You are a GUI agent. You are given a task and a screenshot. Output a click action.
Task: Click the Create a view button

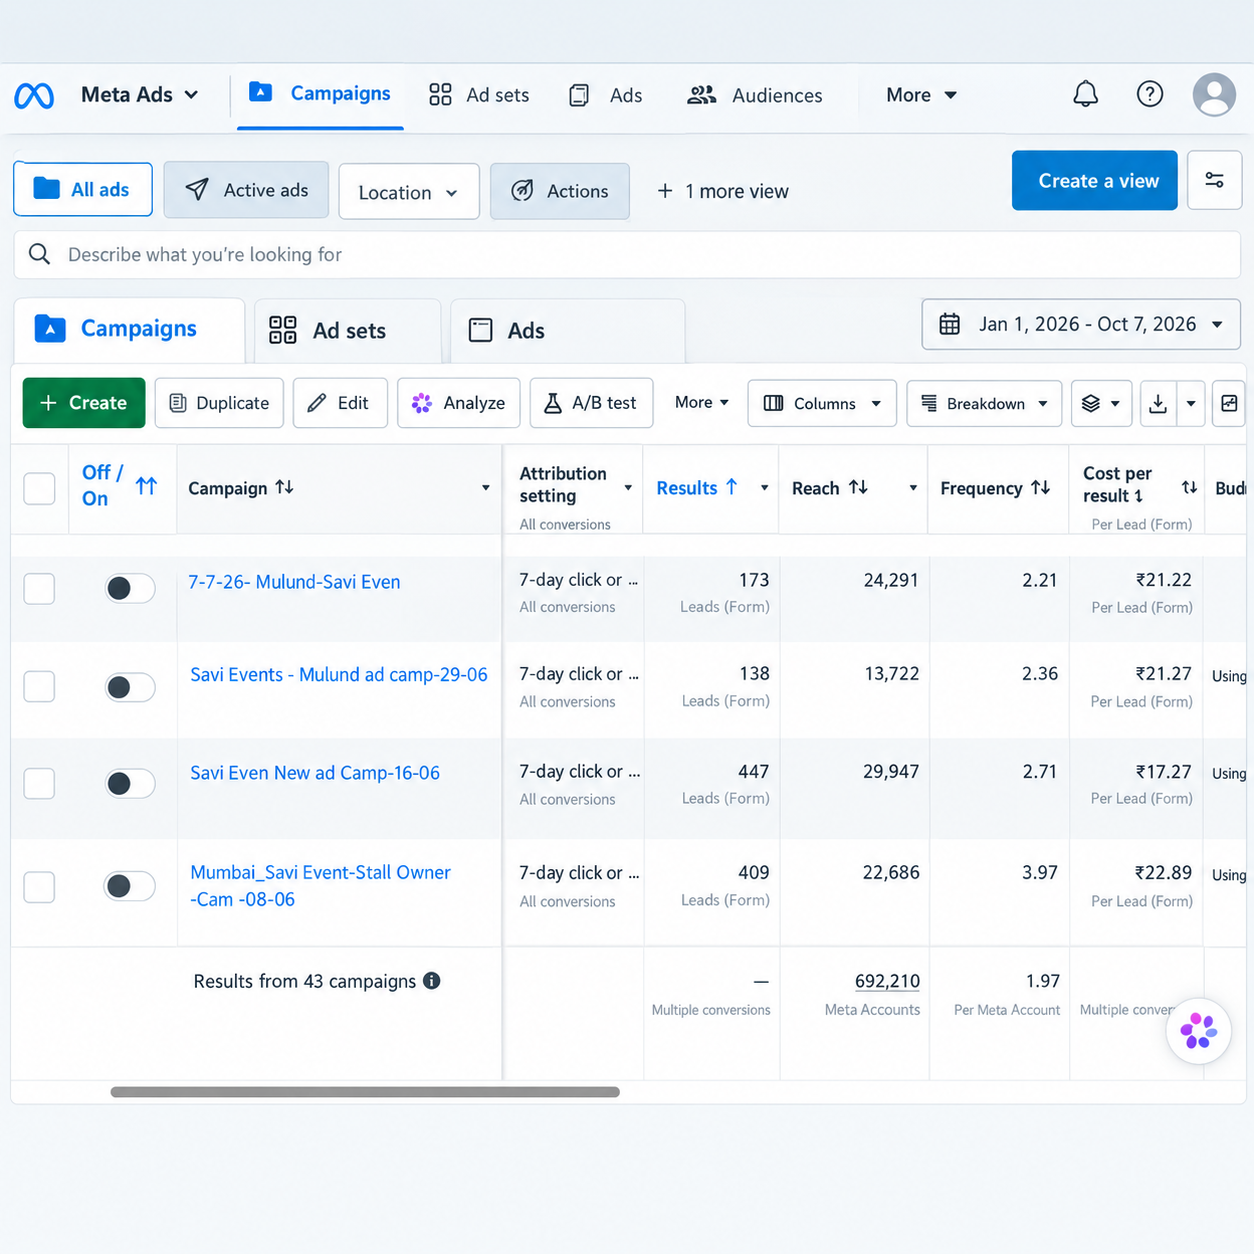tap(1095, 181)
